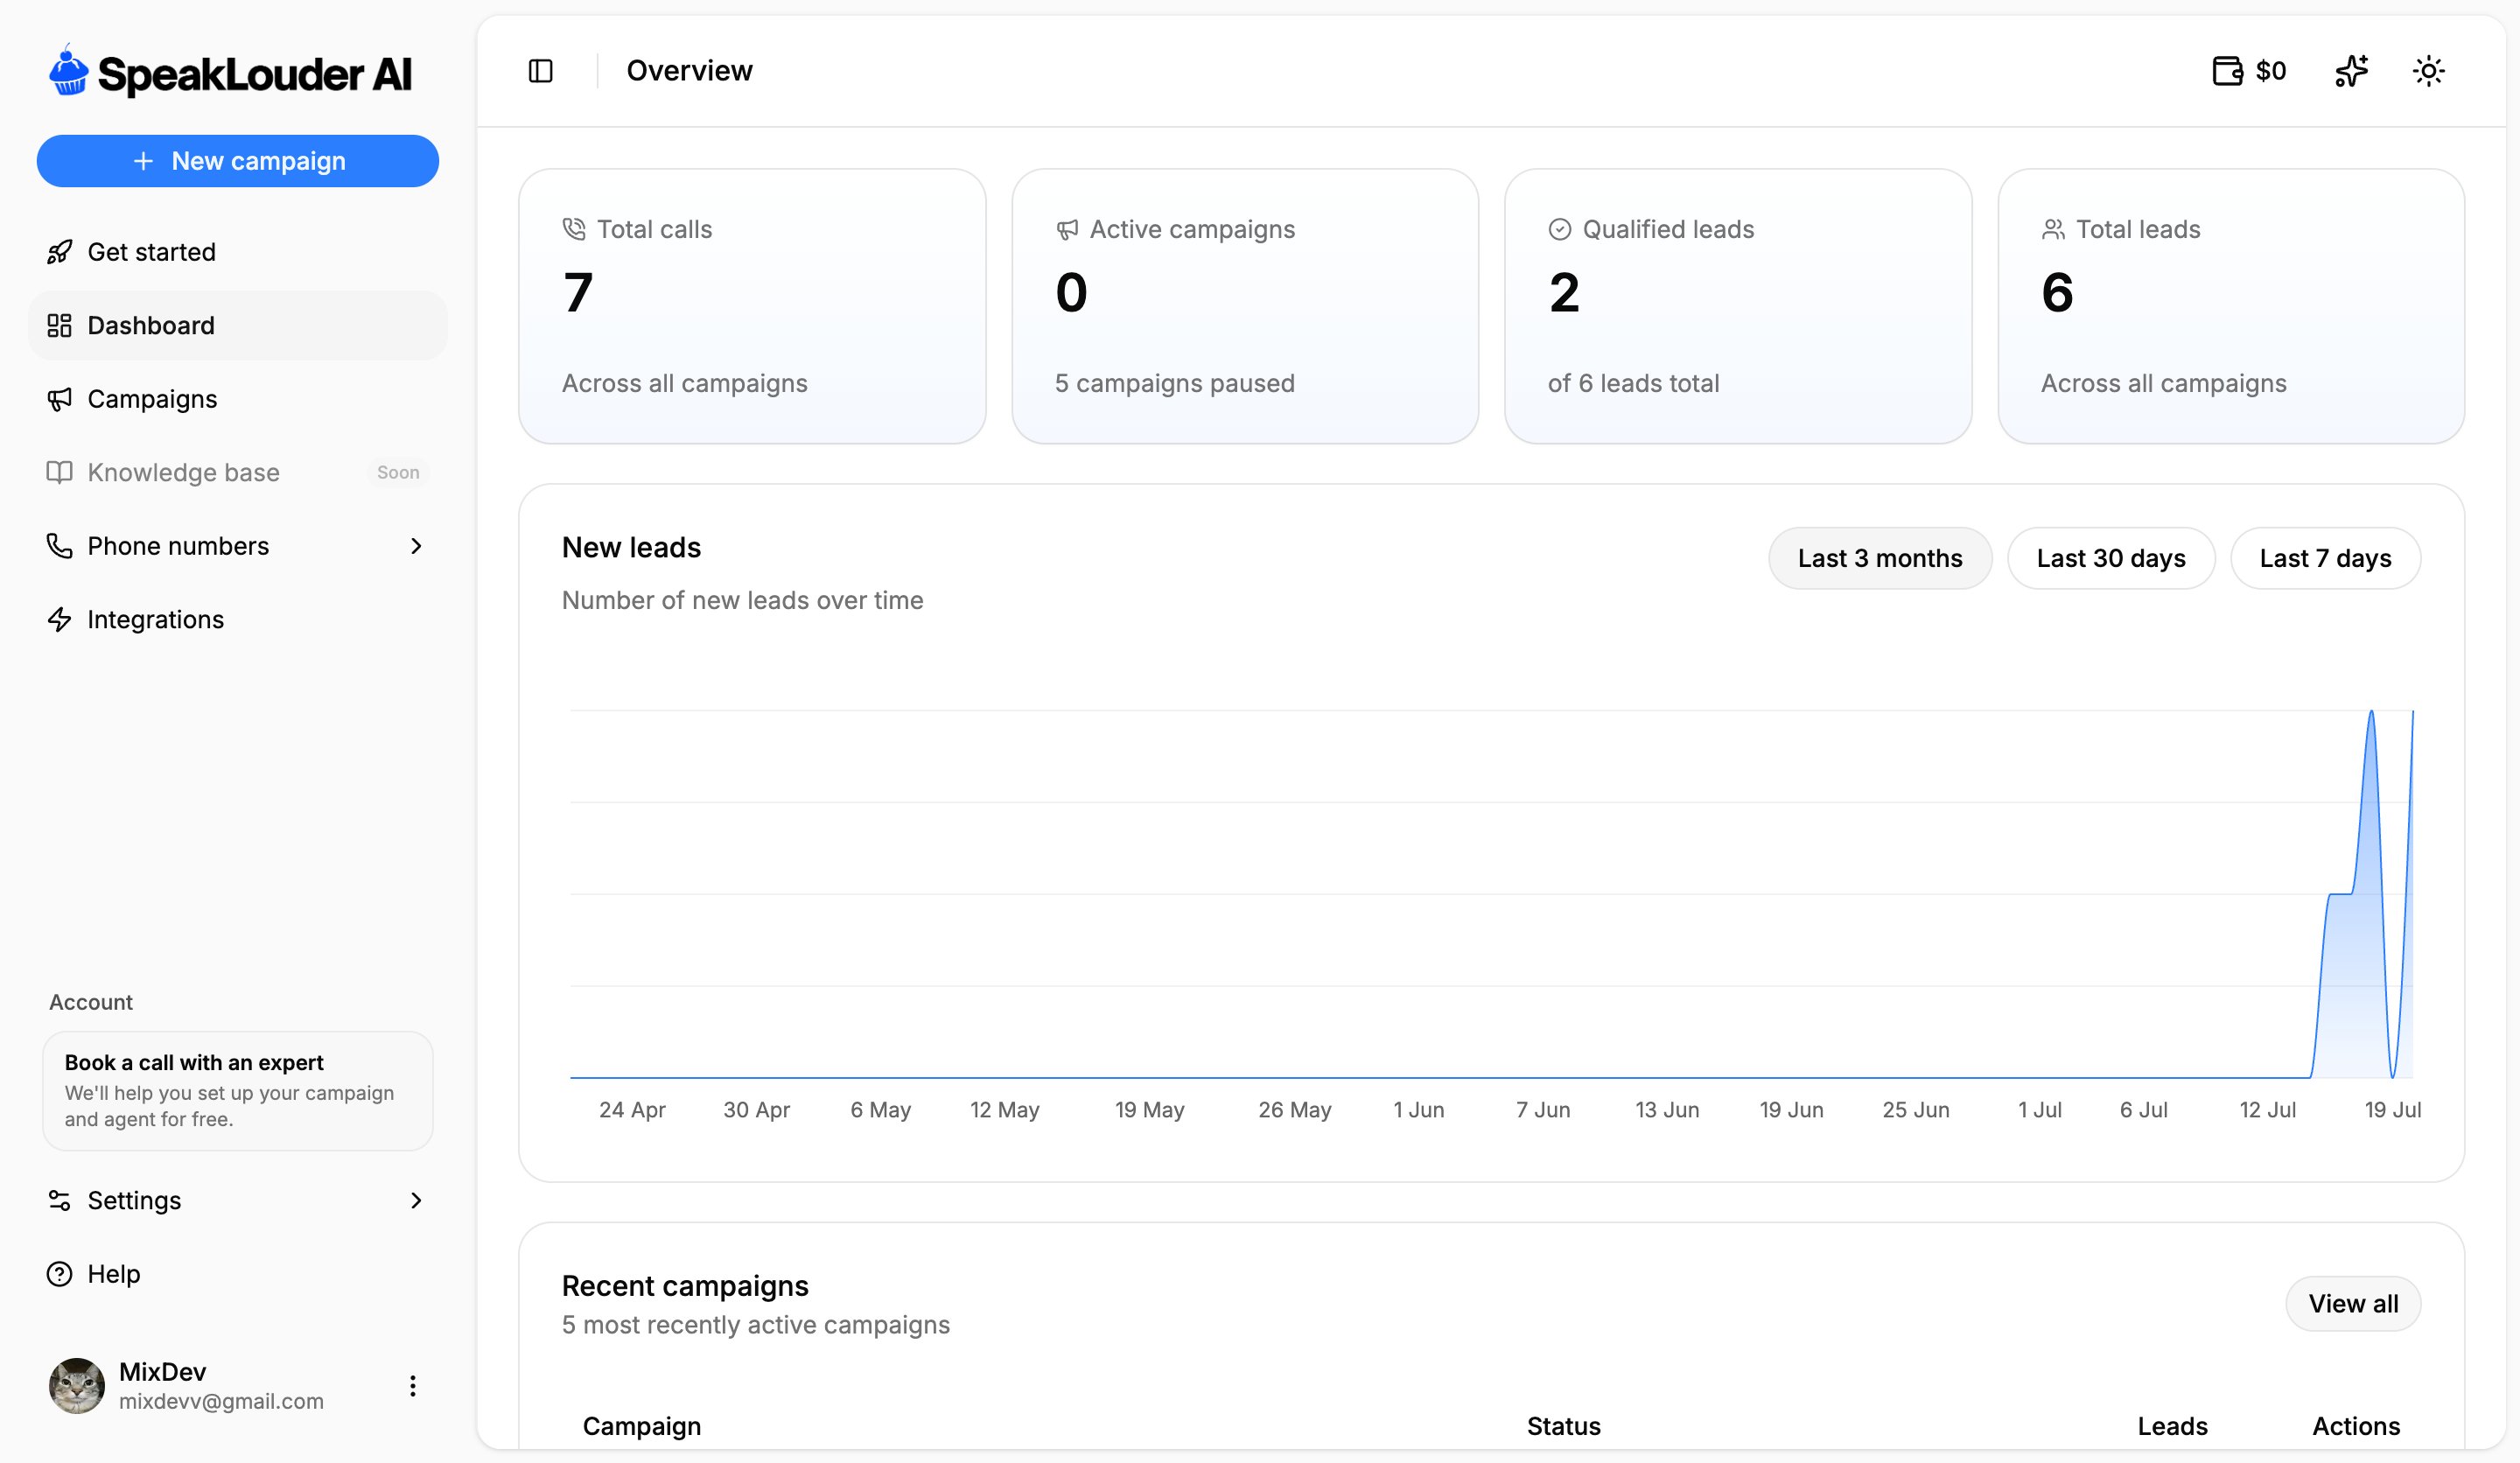Open Book a call with an expert card
The height and width of the screenshot is (1463, 2520).
point(238,1091)
